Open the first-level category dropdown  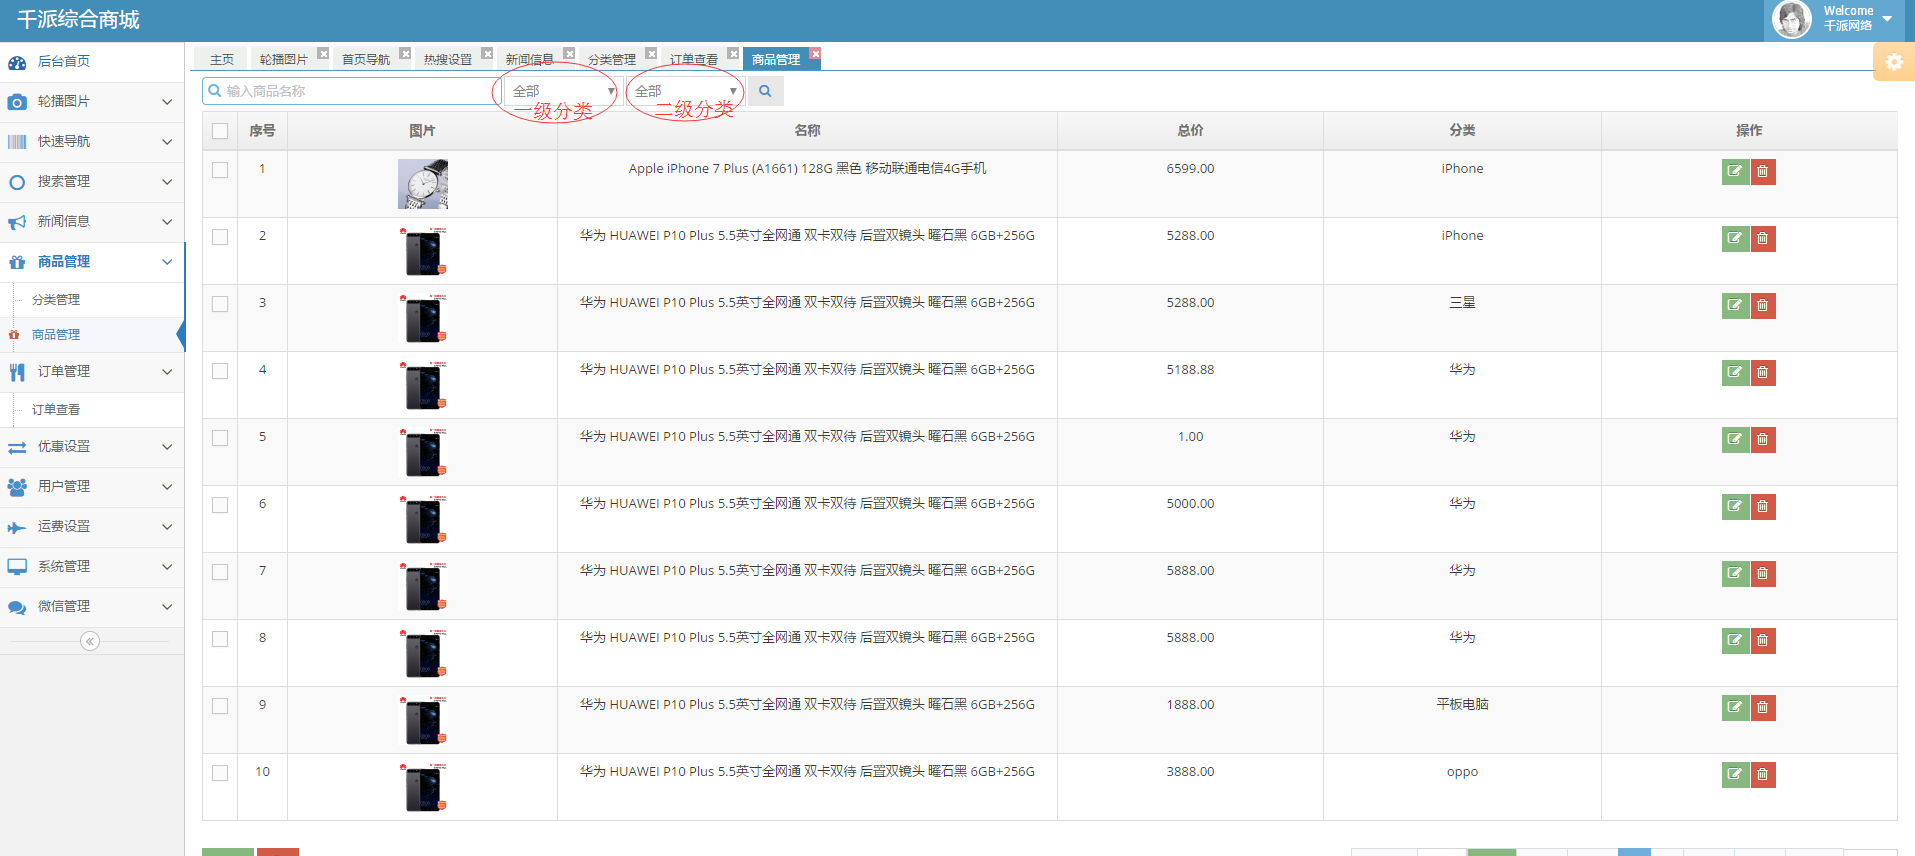point(562,91)
